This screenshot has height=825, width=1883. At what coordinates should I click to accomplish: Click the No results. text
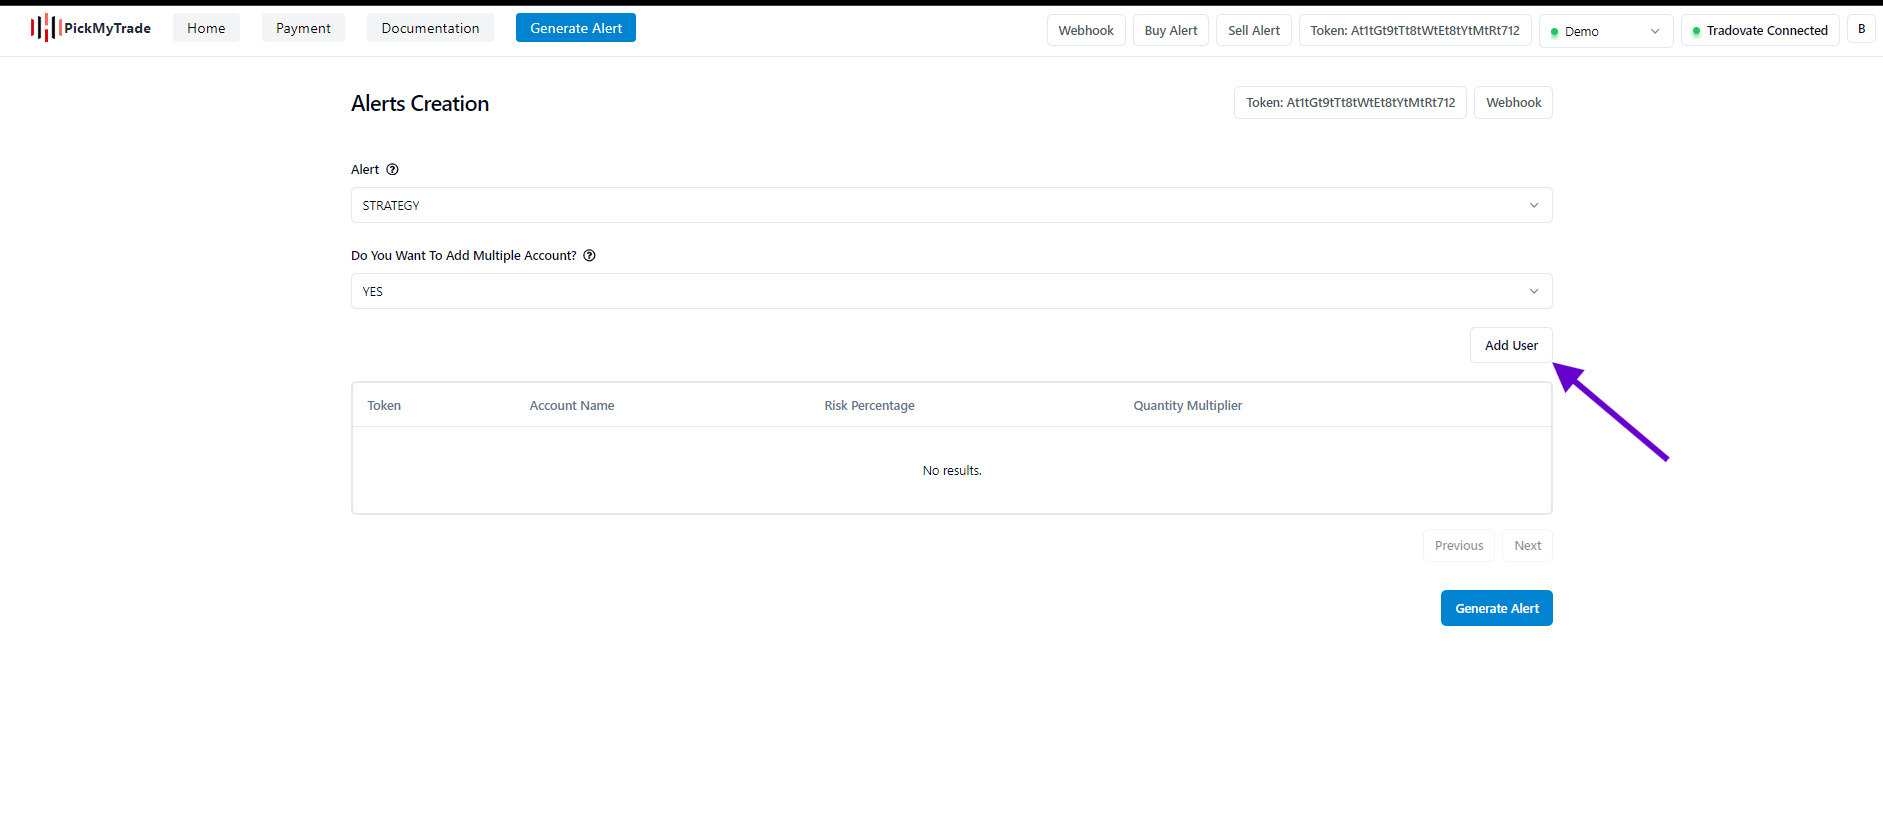click(x=952, y=470)
